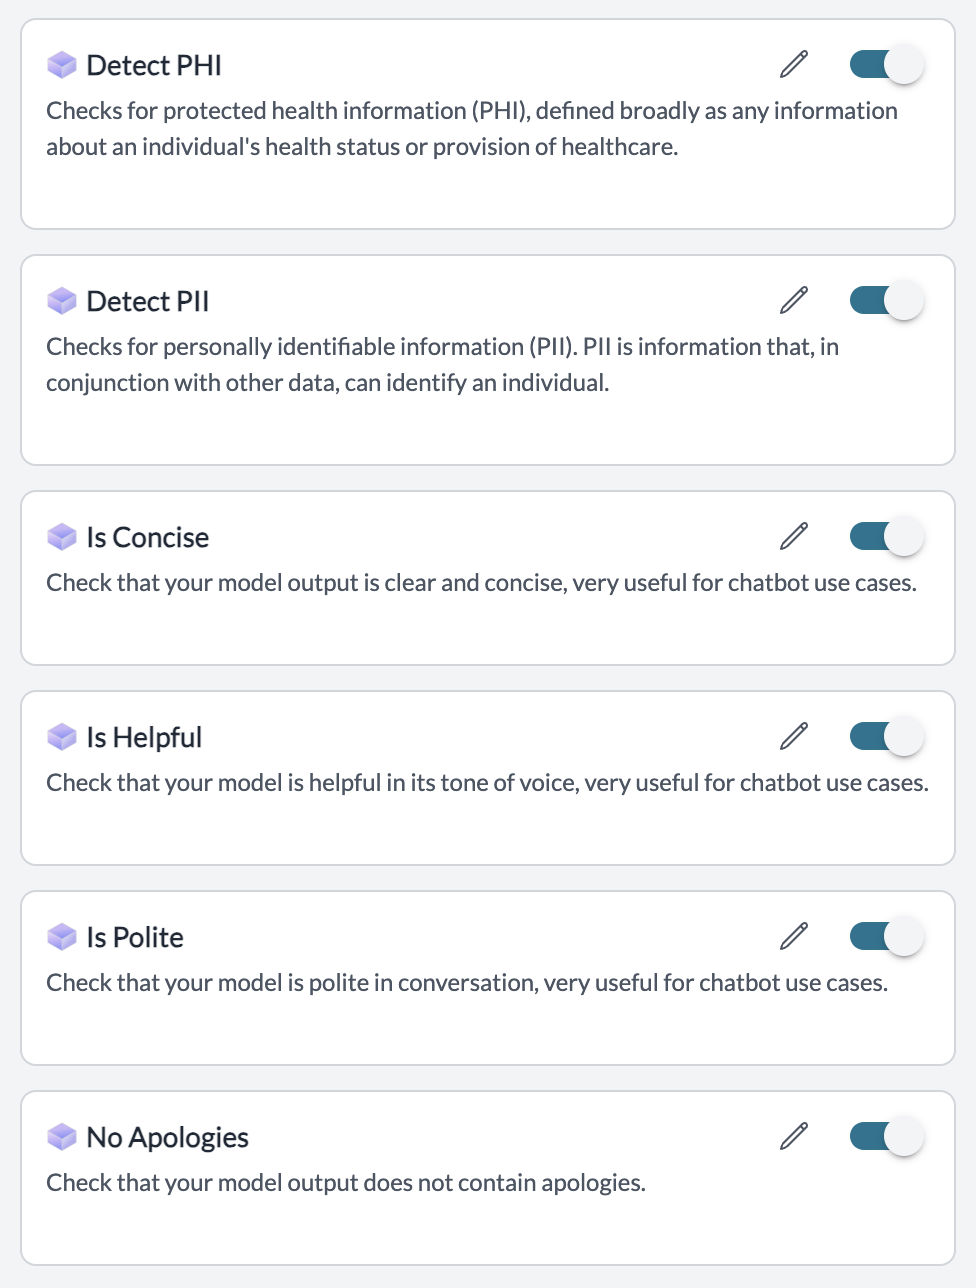Click the Is Helpful heading

pos(144,737)
